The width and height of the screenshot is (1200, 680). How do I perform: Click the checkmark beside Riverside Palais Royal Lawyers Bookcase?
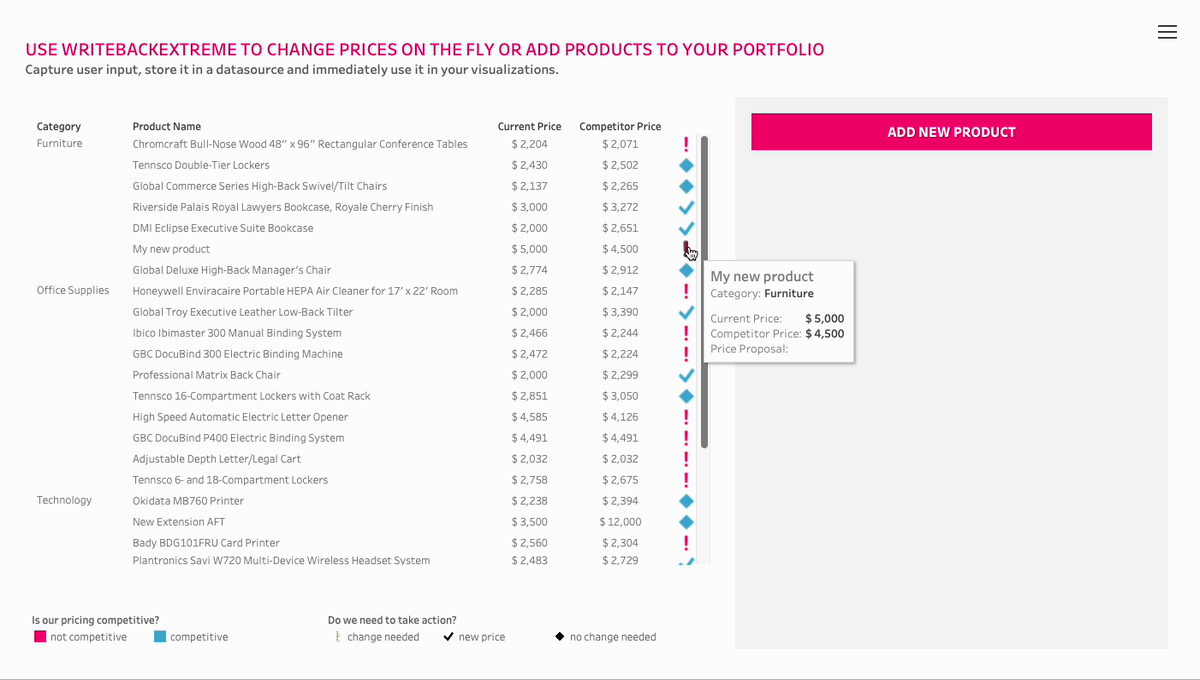pos(686,207)
